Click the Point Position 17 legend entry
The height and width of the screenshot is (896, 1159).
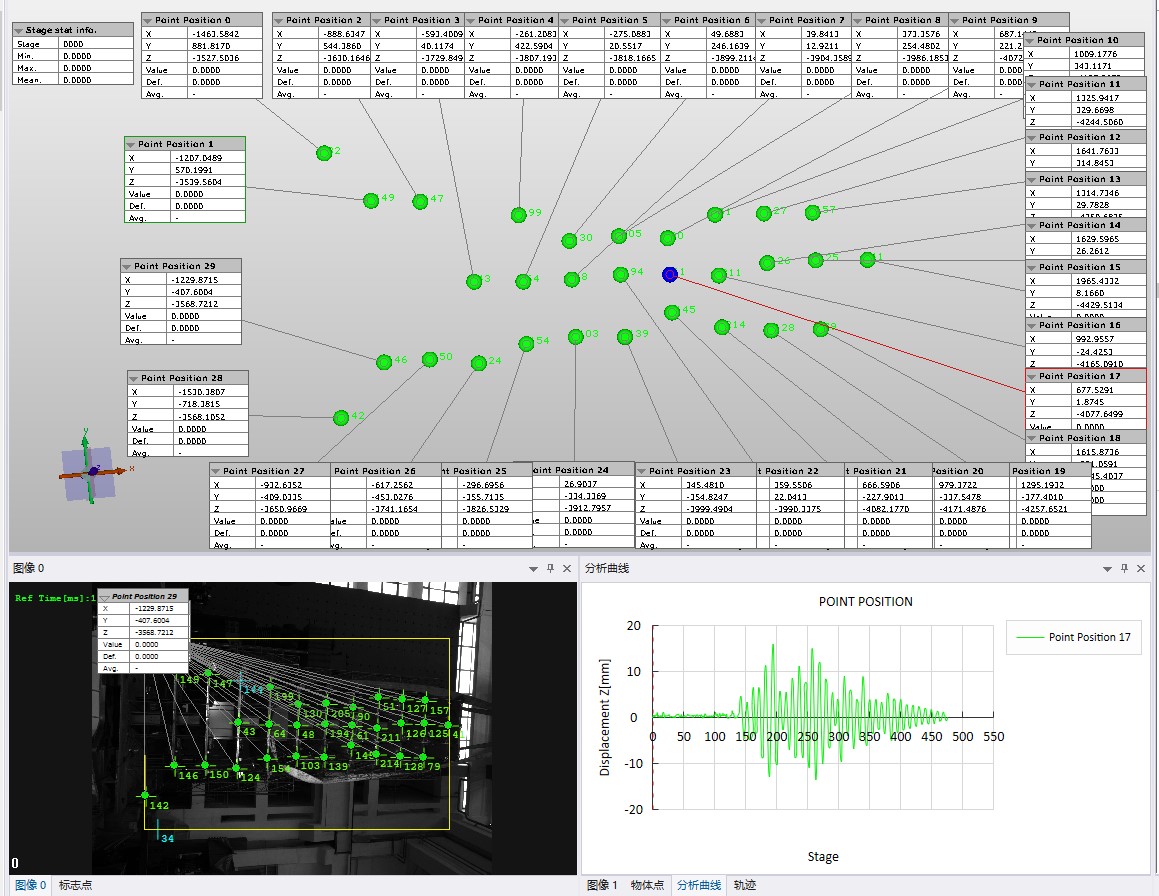1075,637
